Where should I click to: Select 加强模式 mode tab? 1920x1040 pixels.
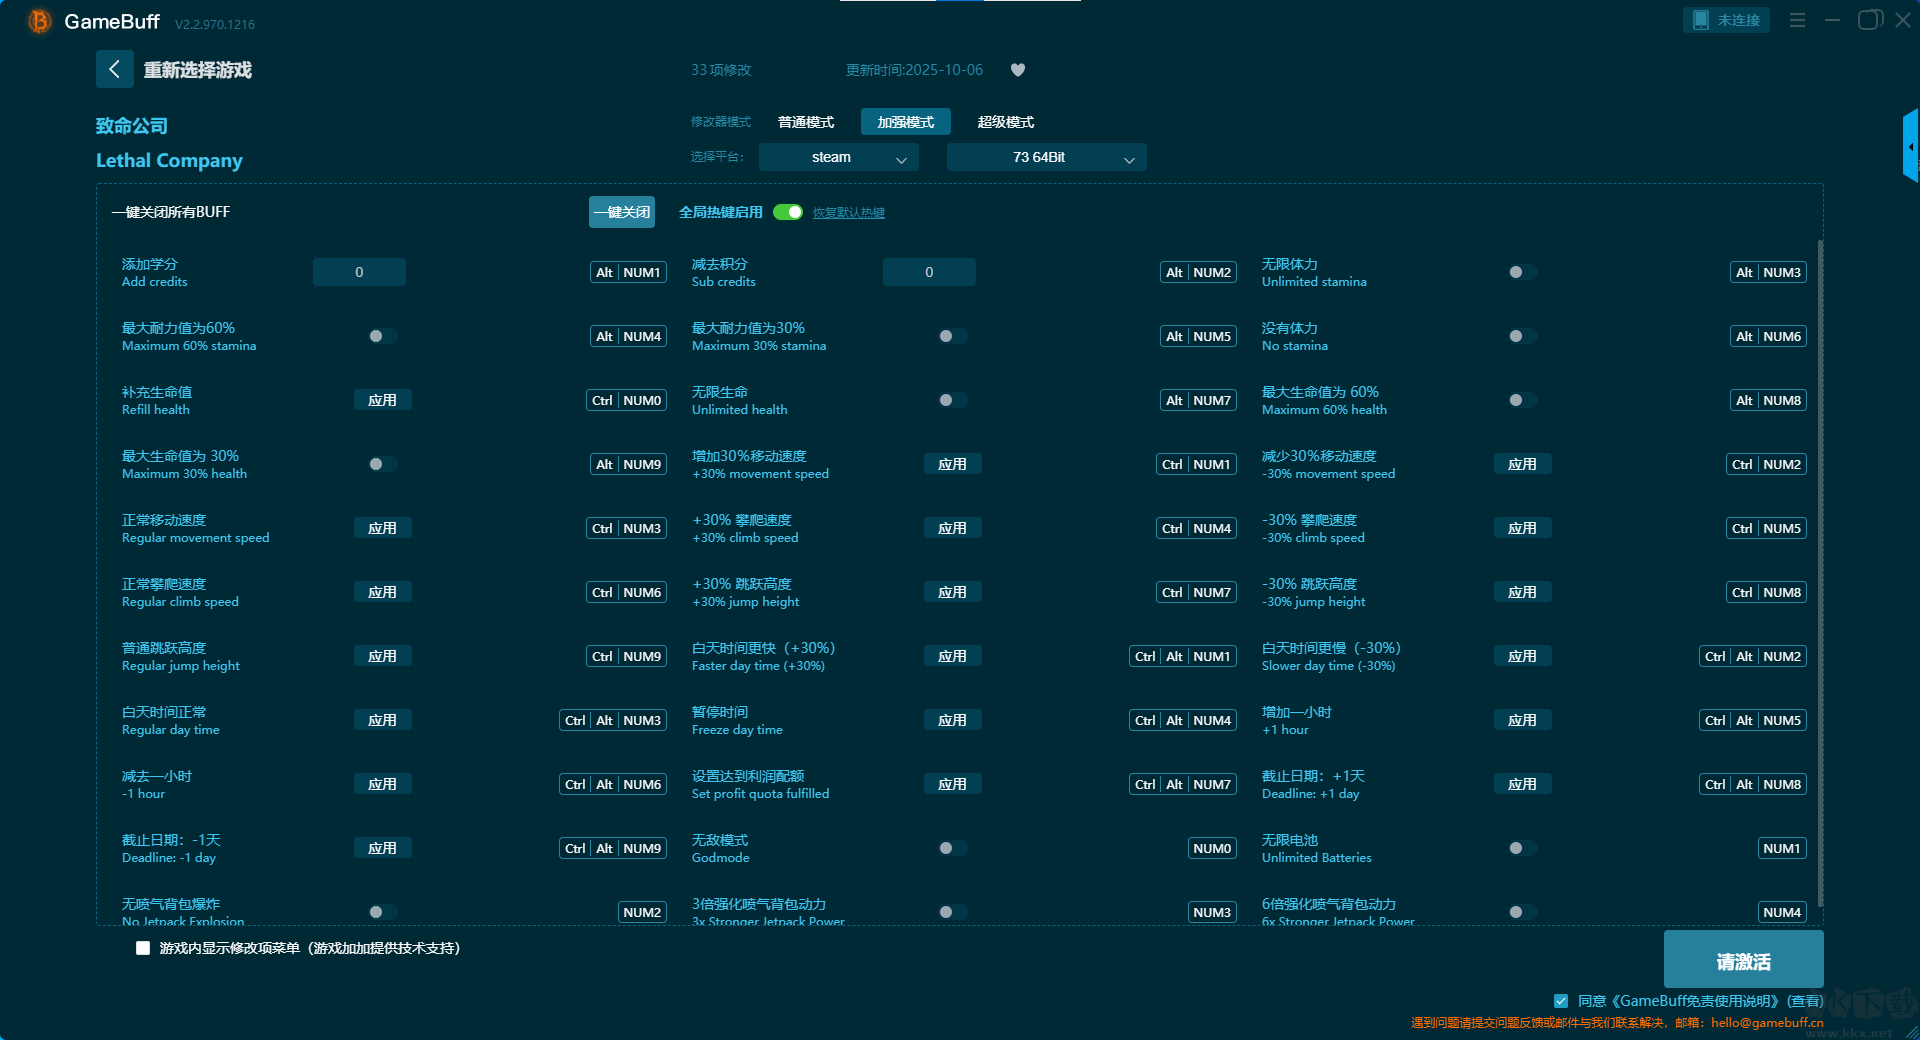pyautogui.click(x=906, y=122)
